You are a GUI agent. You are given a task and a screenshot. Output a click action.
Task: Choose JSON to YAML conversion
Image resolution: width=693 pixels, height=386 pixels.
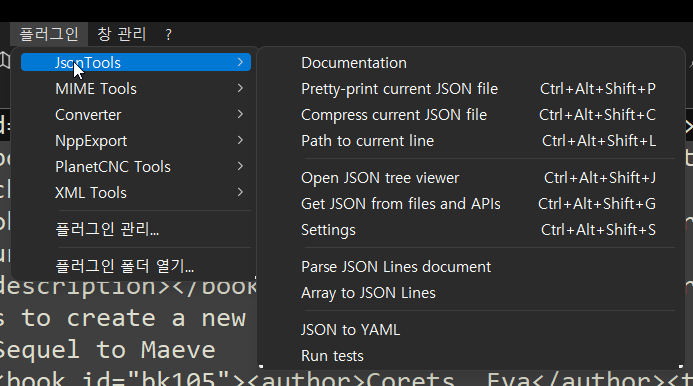click(x=471, y=330)
